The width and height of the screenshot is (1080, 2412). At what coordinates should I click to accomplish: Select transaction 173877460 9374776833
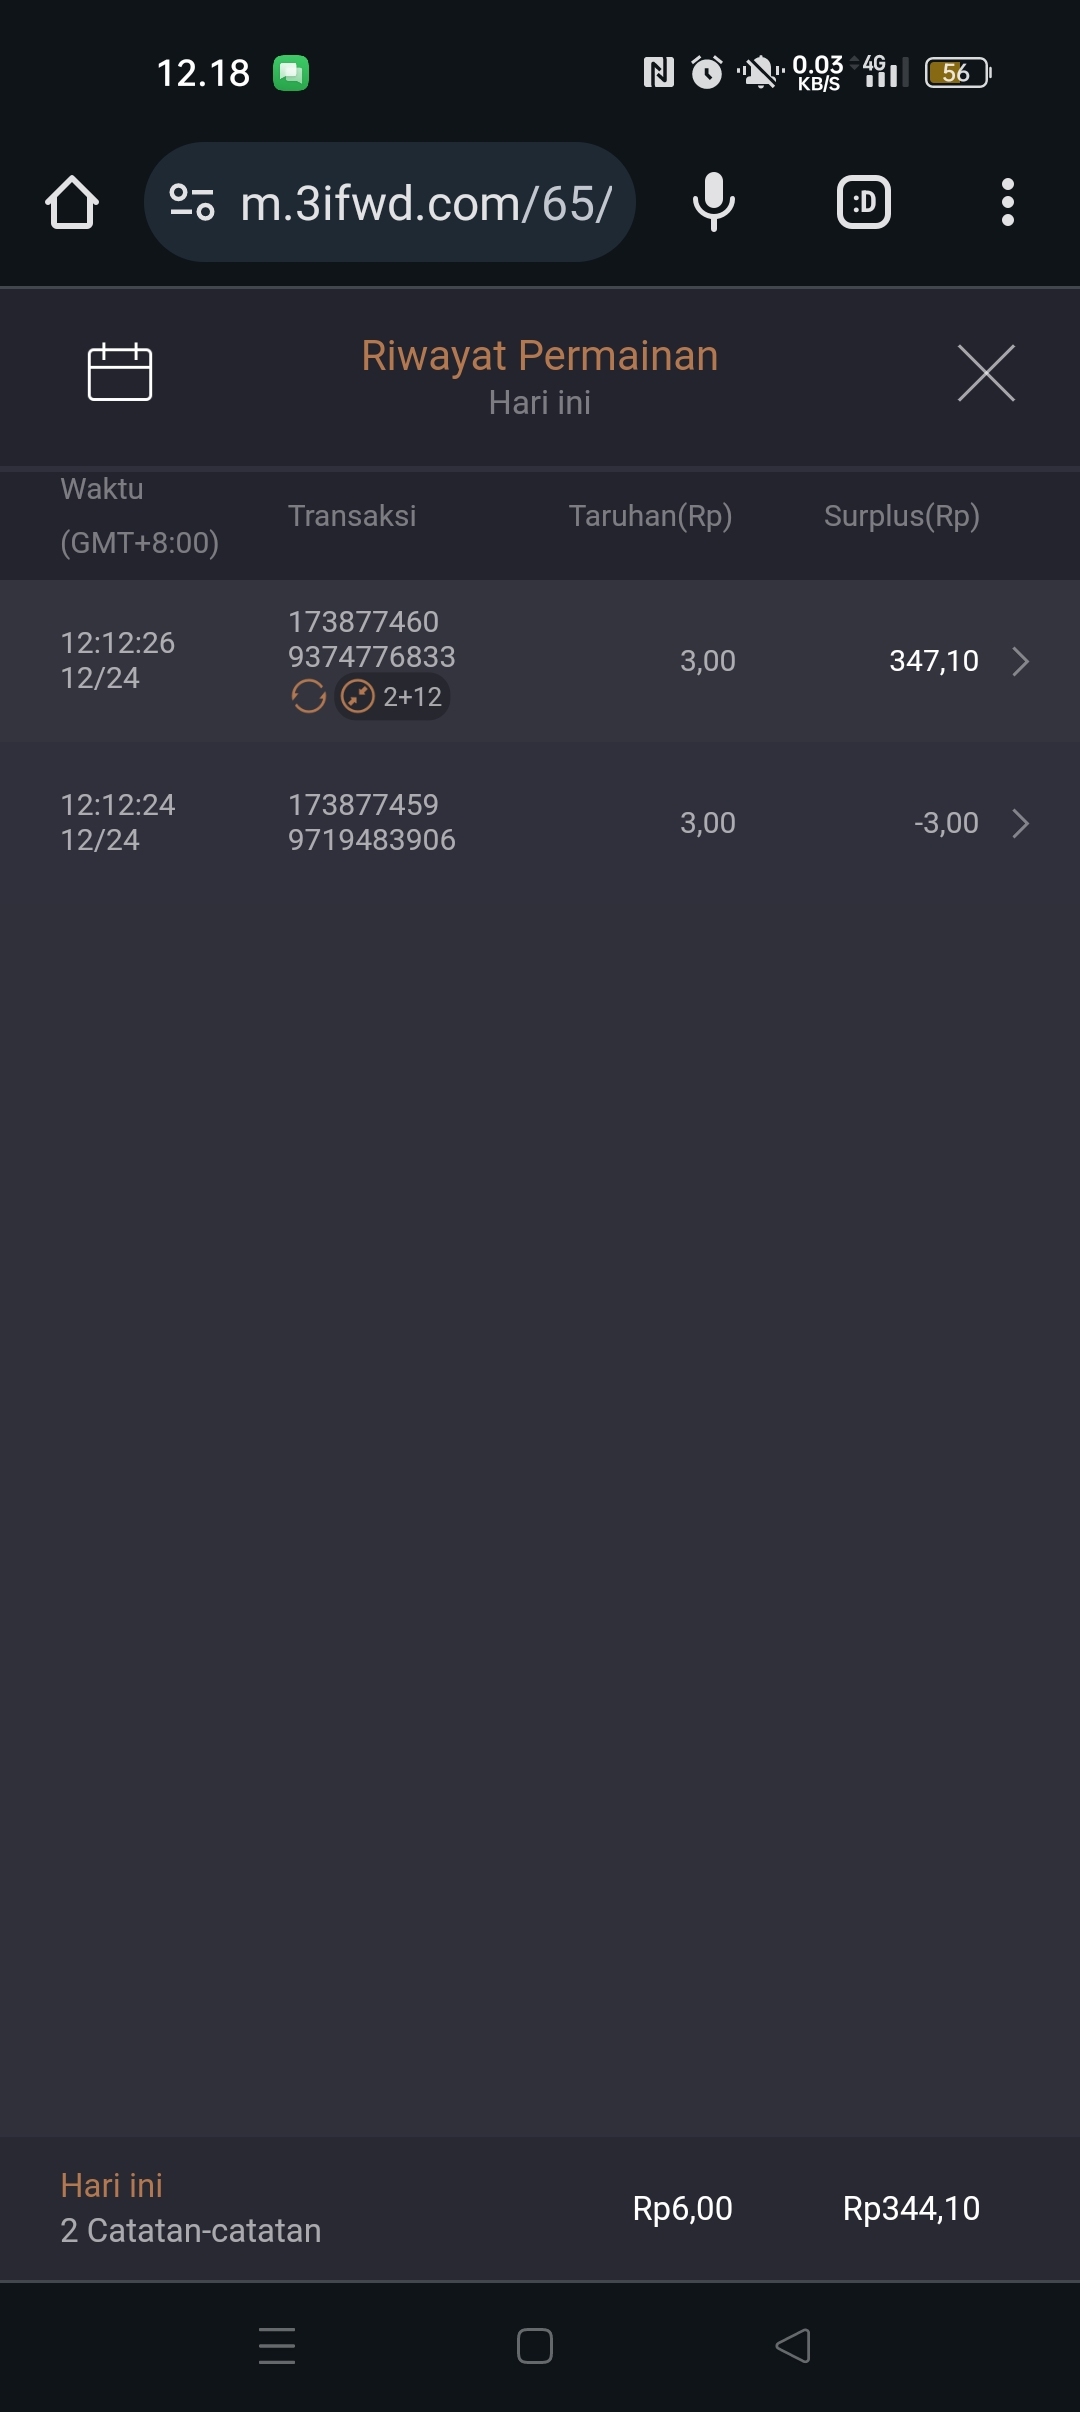(x=371, y=639)
